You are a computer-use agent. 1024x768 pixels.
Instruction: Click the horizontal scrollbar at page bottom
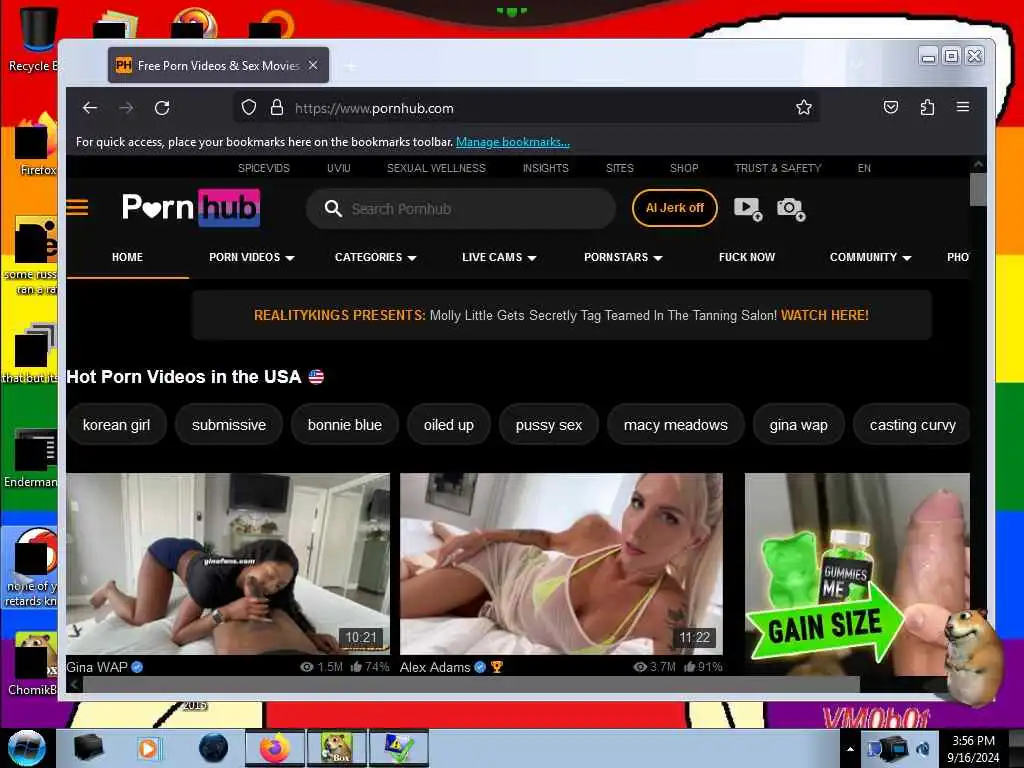(470, 684)
